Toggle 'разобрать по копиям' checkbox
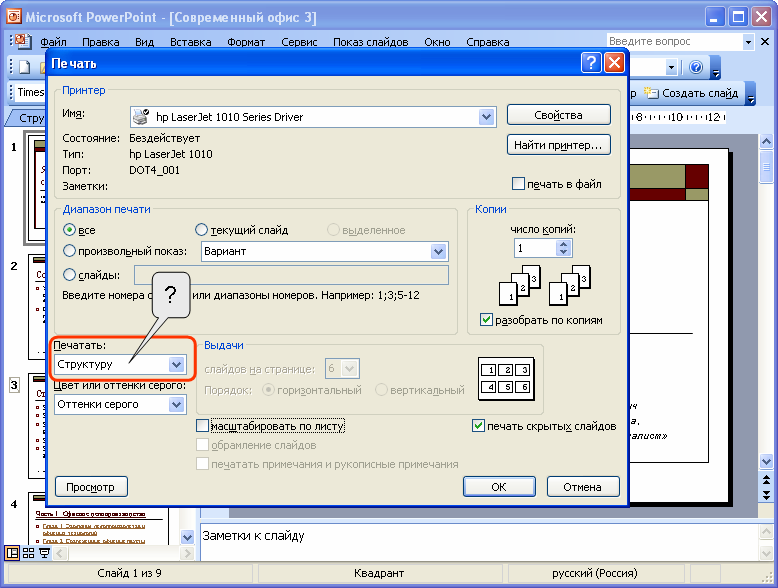The image size is (778, 588). click(x=486, y=320)
